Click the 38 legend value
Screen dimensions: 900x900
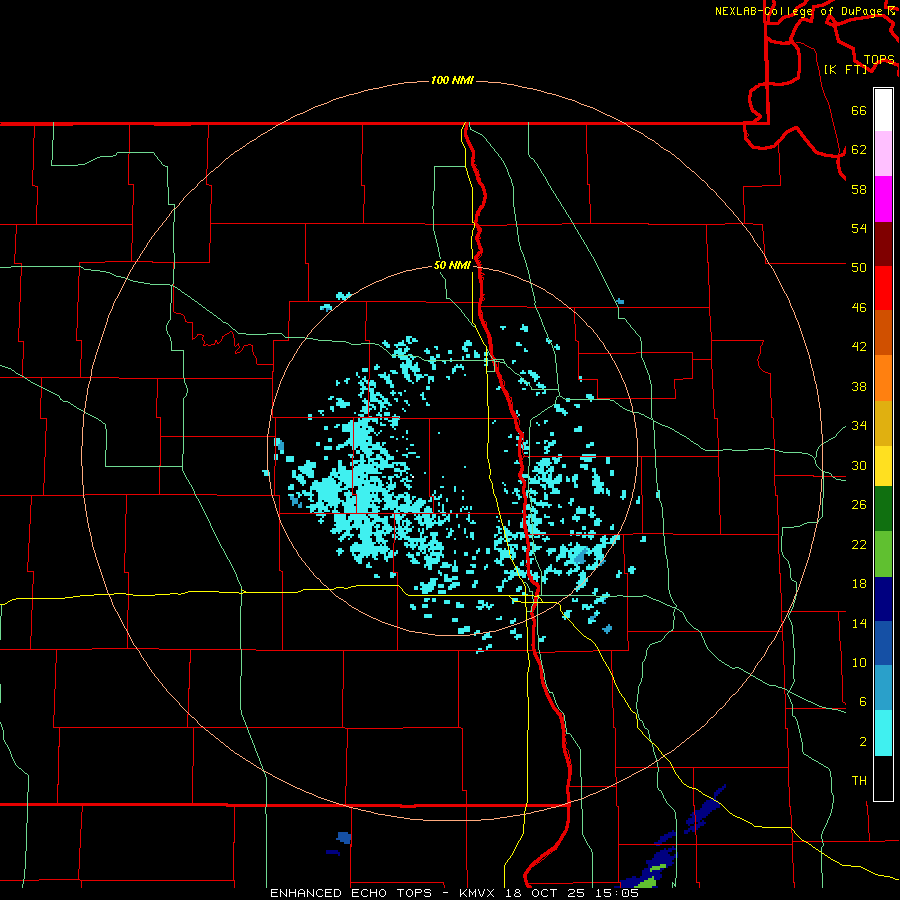[x=859, y=387]
